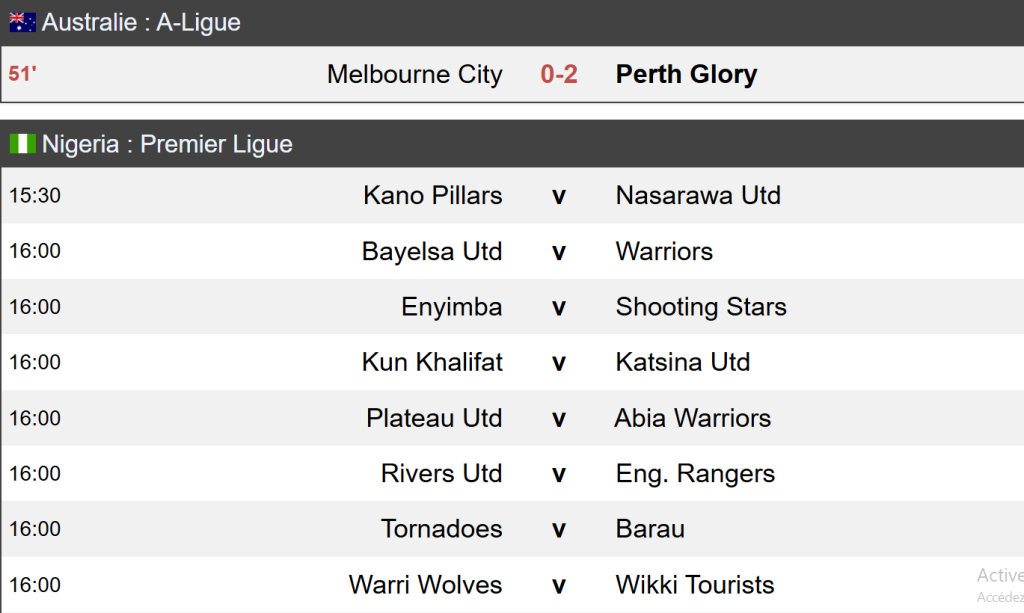Click the 0-2 live score
Viewport: 1024px width, 613px height.
click(x=559, y=75)
